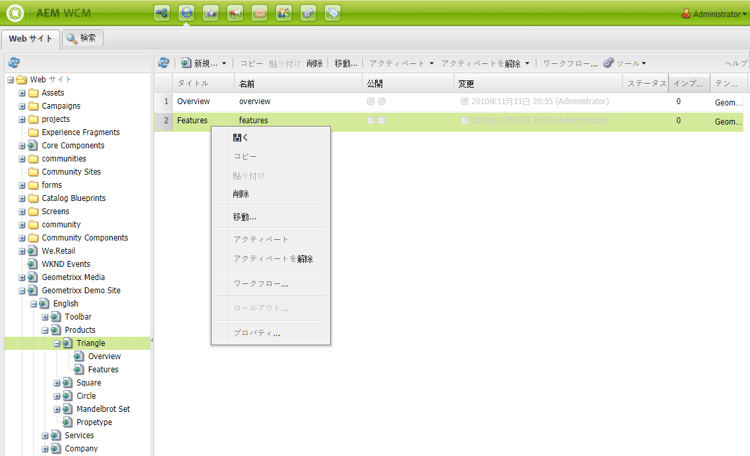Collapse the Triangle tree node
The width and height of the screenshot is (750, 456).
pos(57,344)
